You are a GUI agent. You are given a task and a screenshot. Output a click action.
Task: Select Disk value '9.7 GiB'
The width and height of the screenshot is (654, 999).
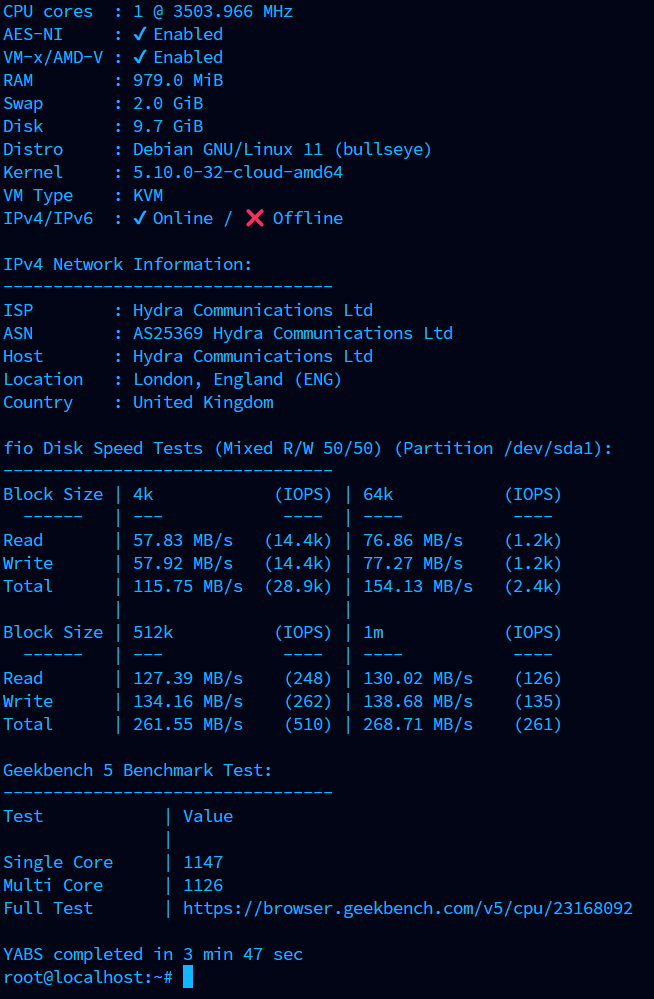(x=168, y=126)
